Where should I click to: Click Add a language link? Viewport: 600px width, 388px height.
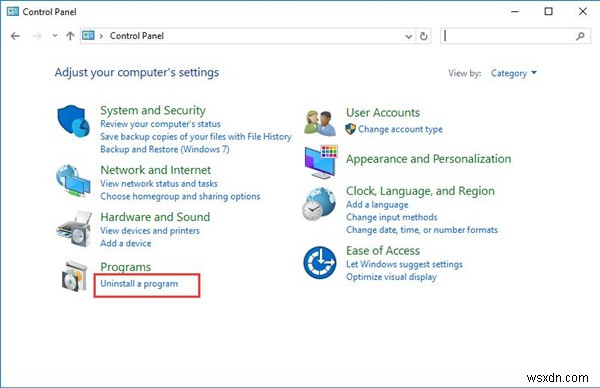click(377, 205)
